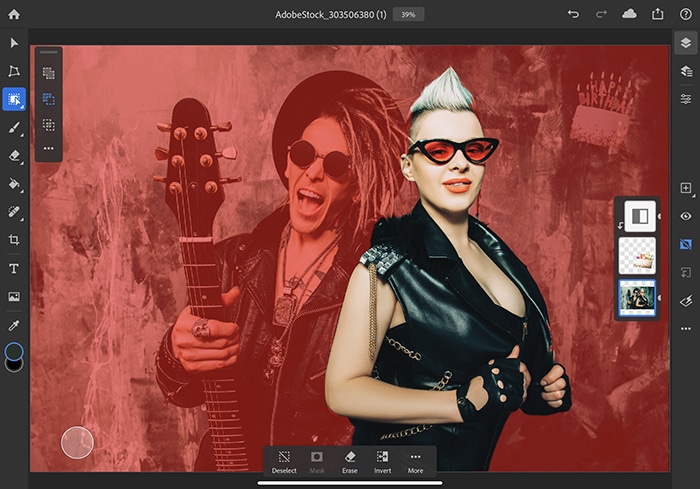
Task: Select the Move tool
Action: [x=14, y=43]
